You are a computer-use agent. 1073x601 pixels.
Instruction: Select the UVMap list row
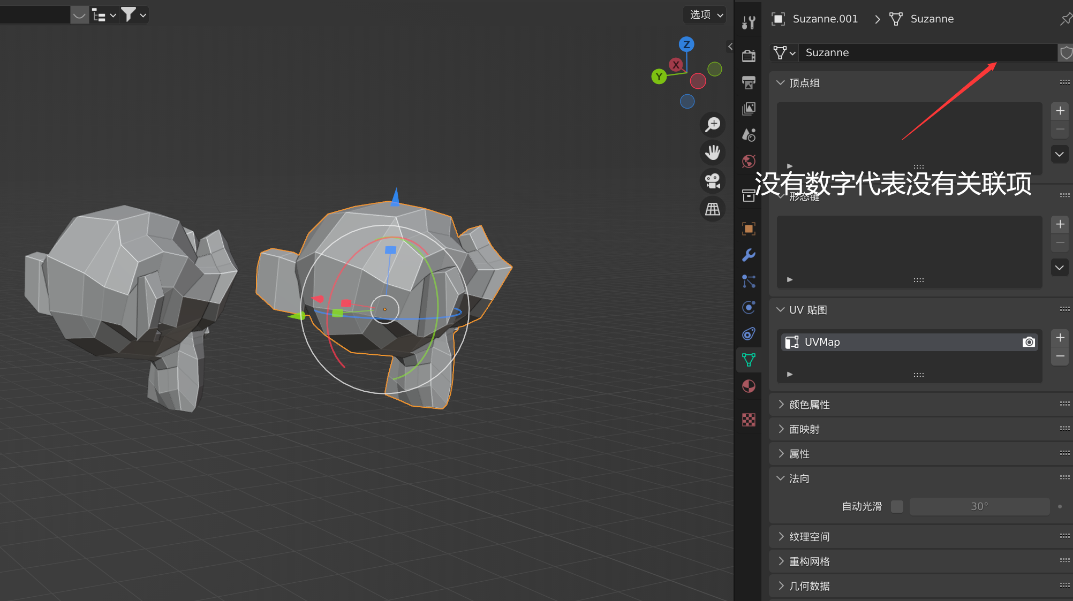click(x=909, y=342)
